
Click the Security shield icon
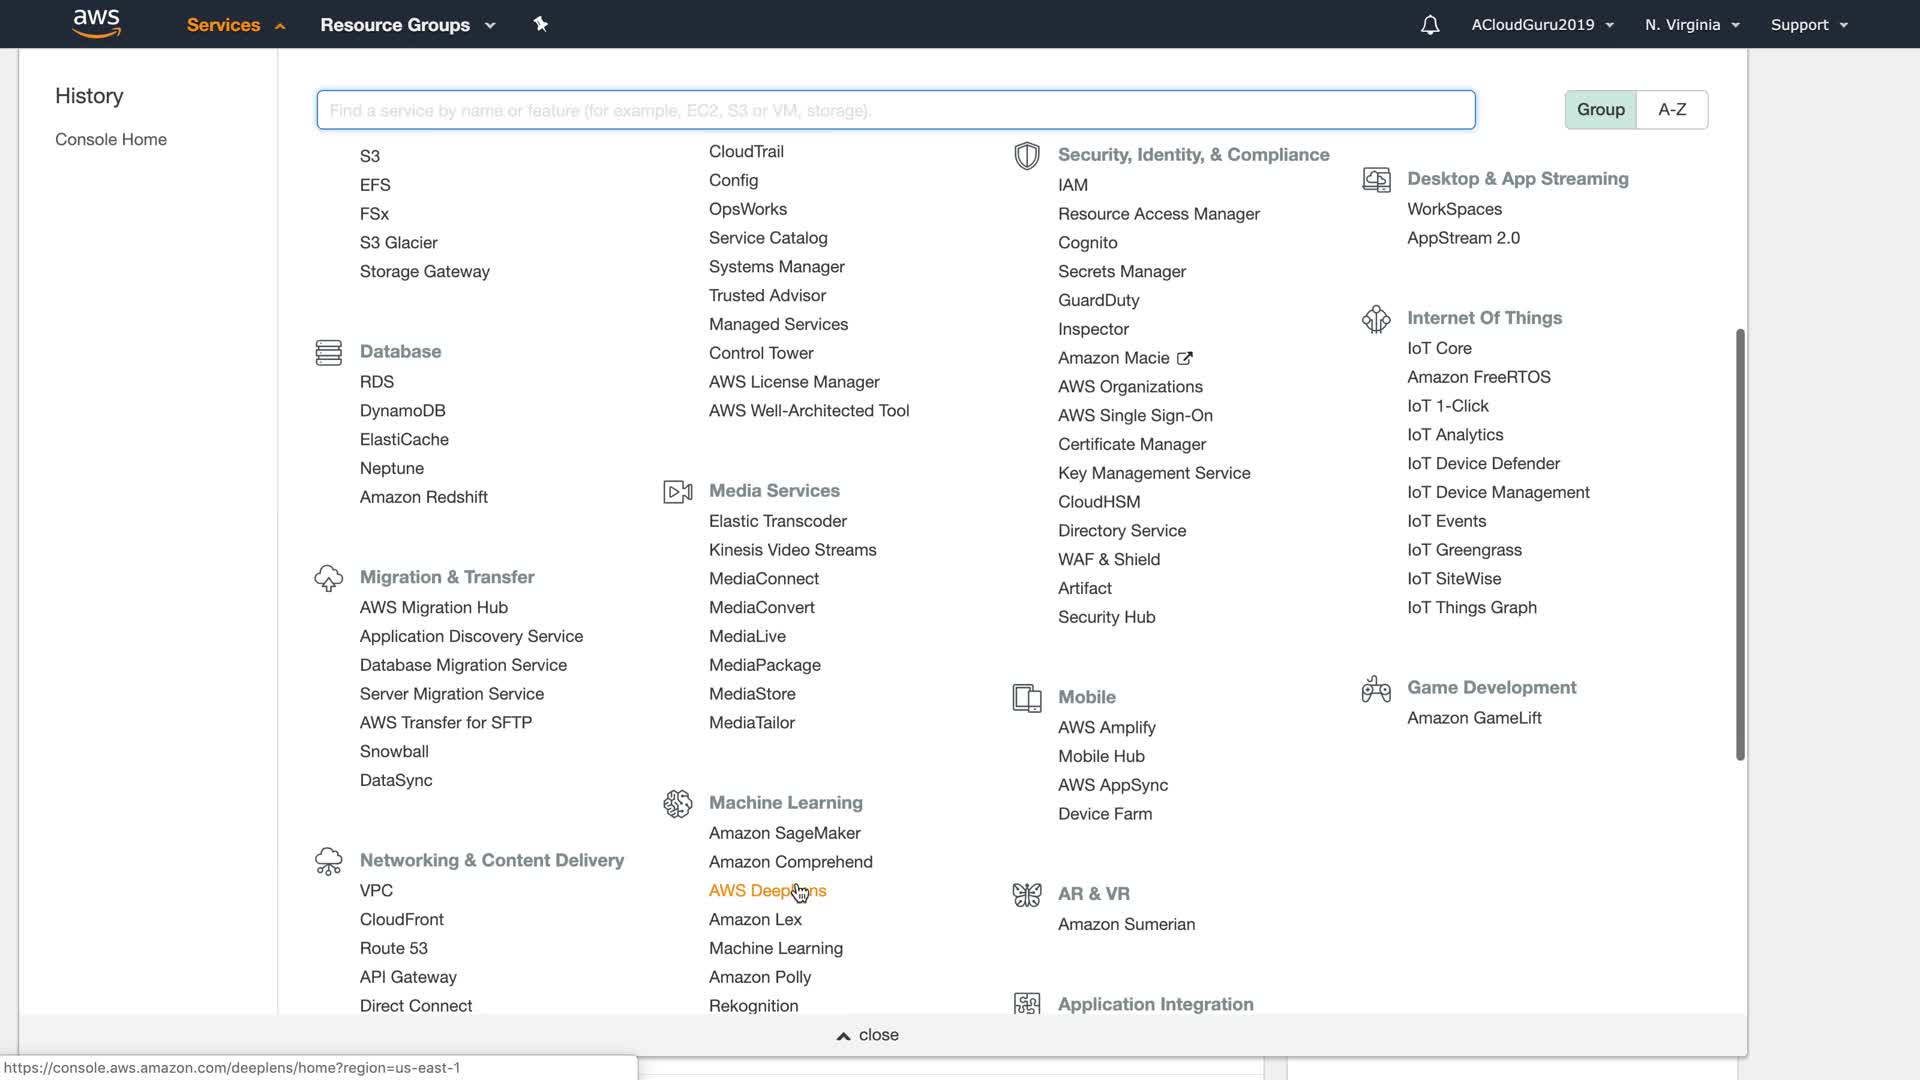[1026, 155]
